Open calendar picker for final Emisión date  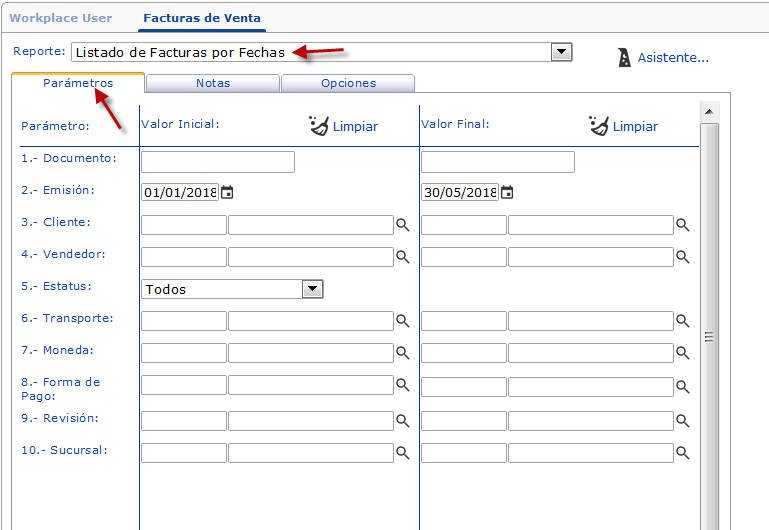(x=507, y=192)
